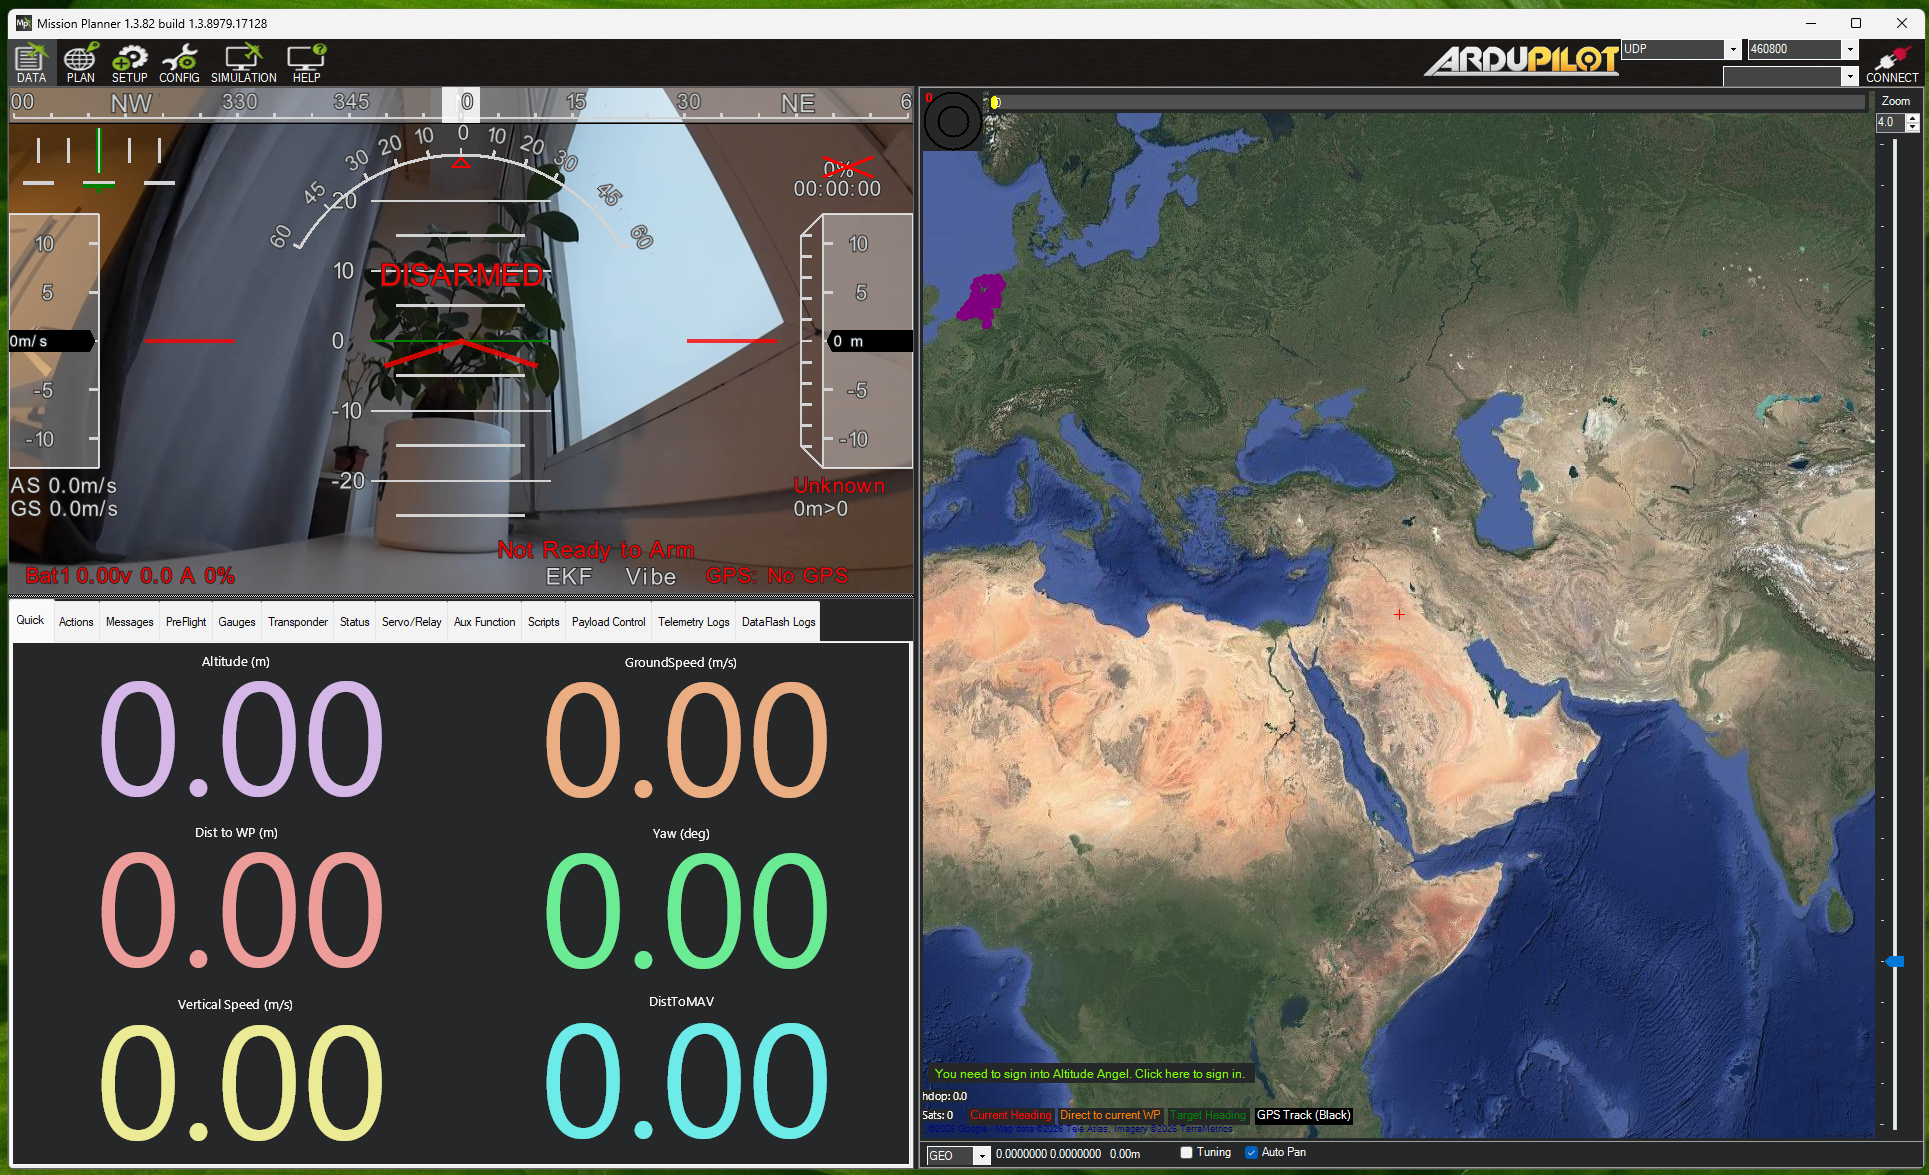Enable the Tuning checkbox
The height and width of the screenshot is (1175, 1929).
[1186, 1152]
